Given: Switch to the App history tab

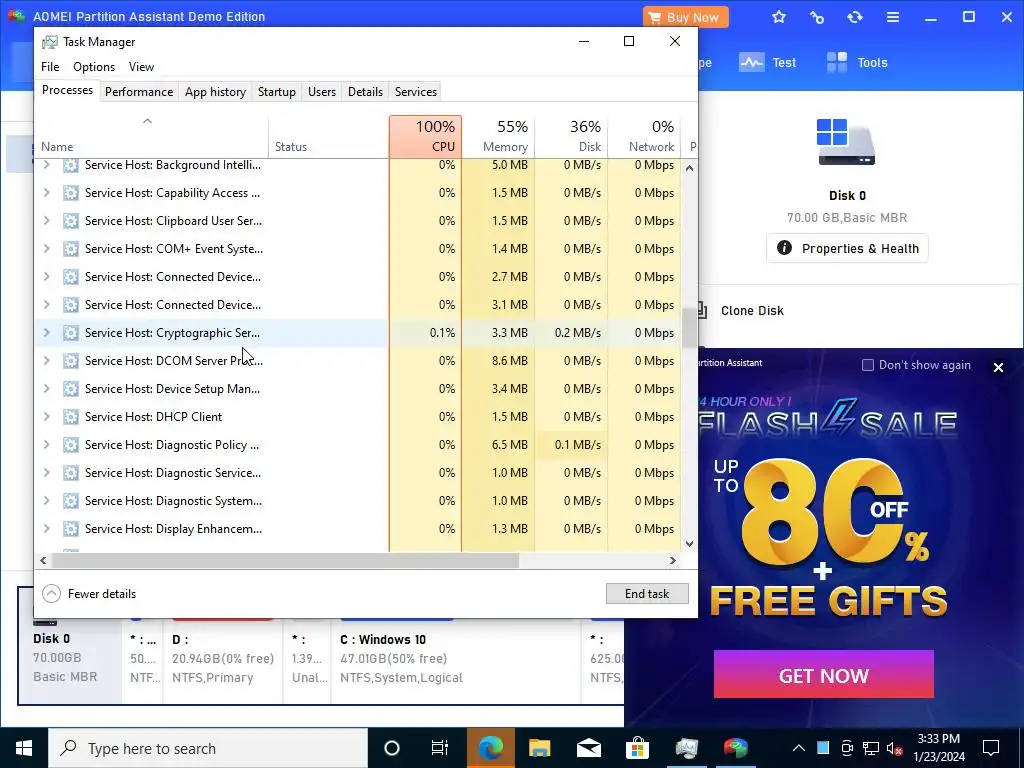Looking at the screenshot, I should pos(216,91).
